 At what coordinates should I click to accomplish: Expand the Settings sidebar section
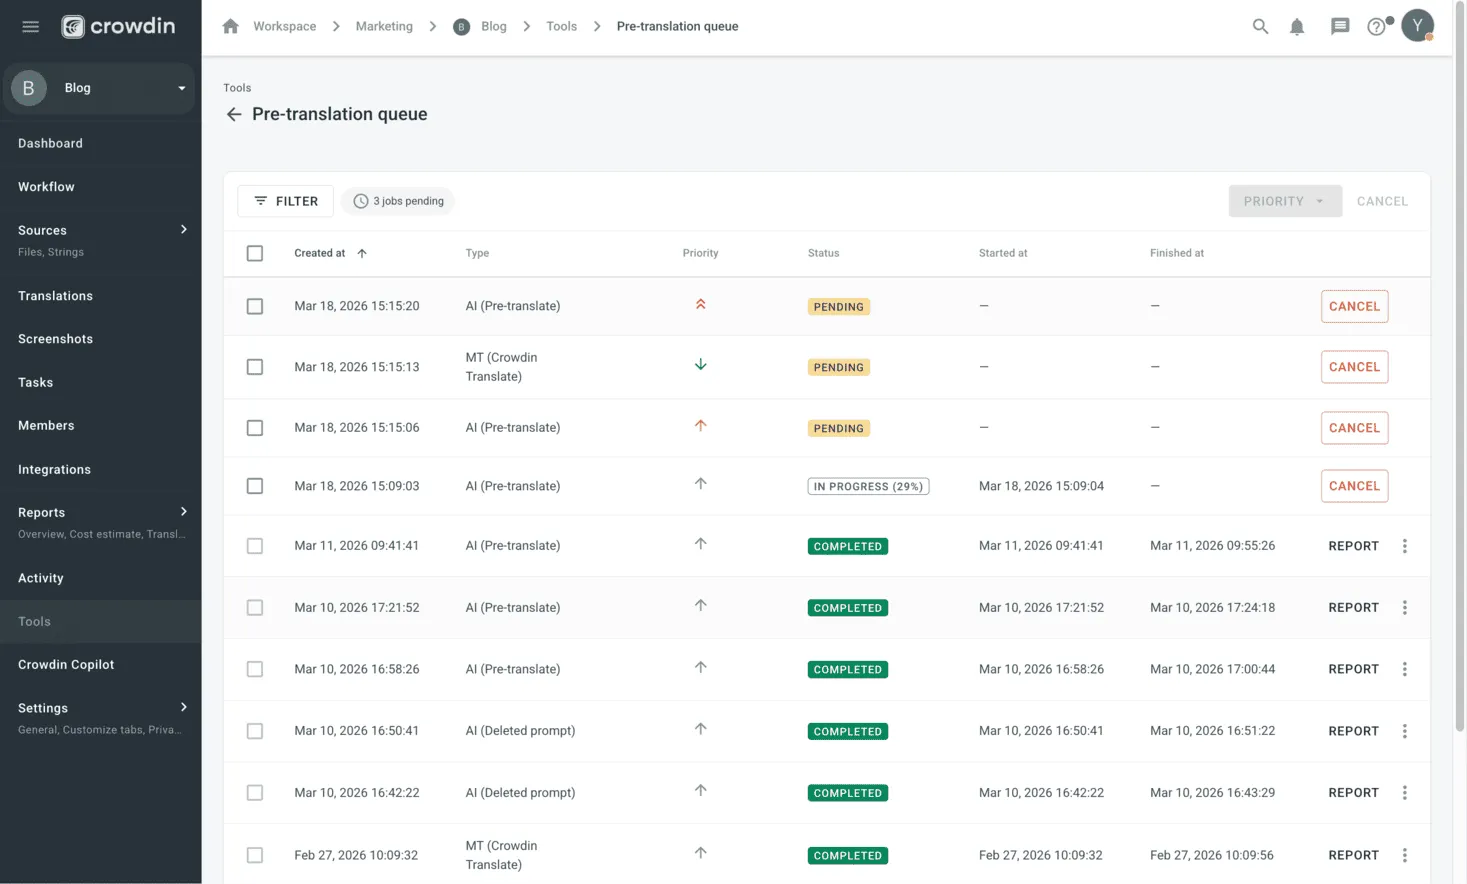coord(183,708)
